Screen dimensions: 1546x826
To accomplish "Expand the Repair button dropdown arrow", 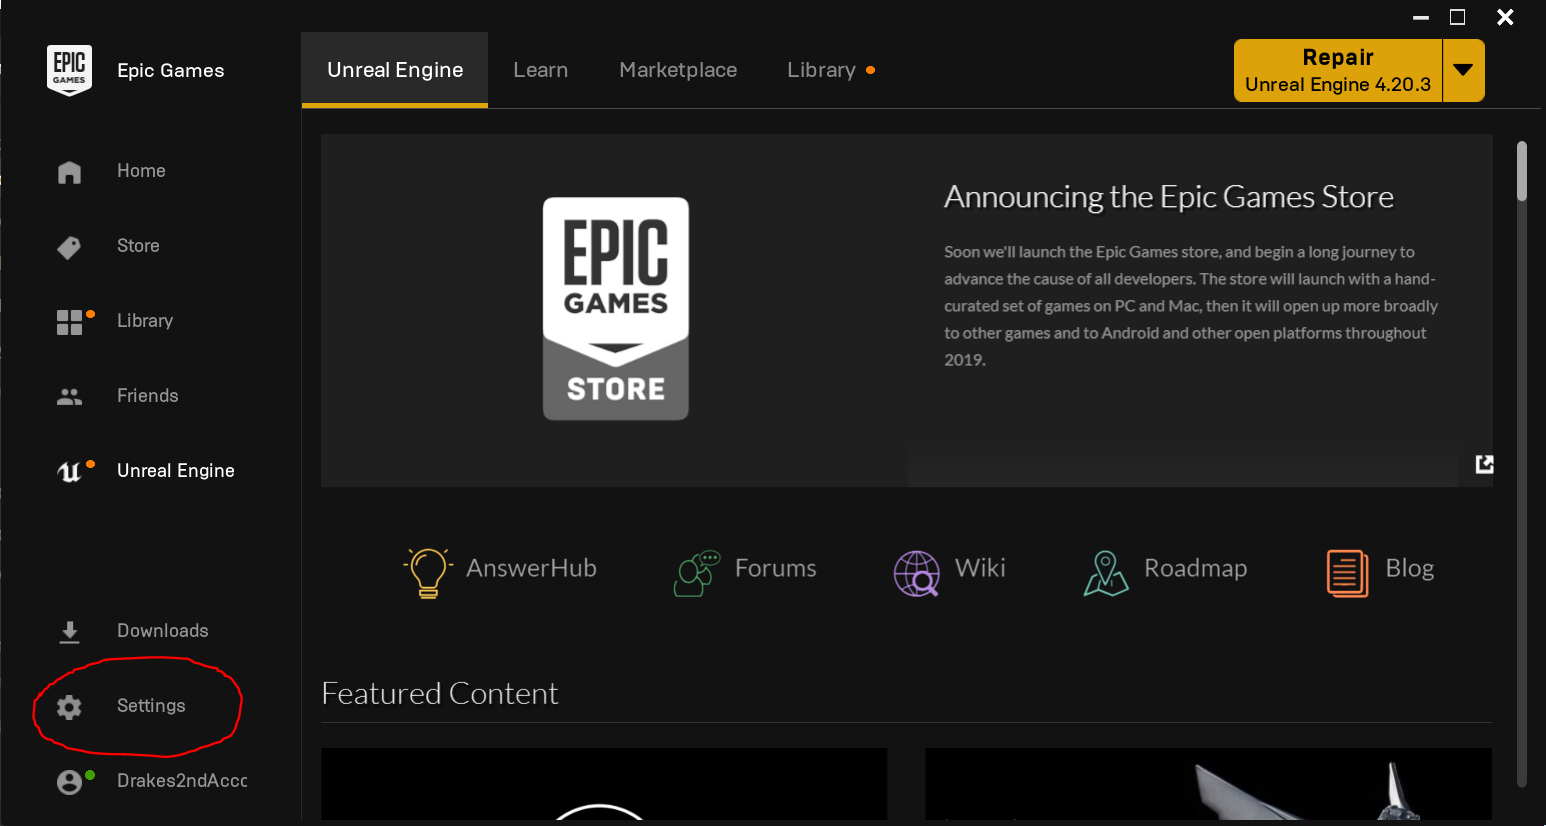I will point(1463,70).
